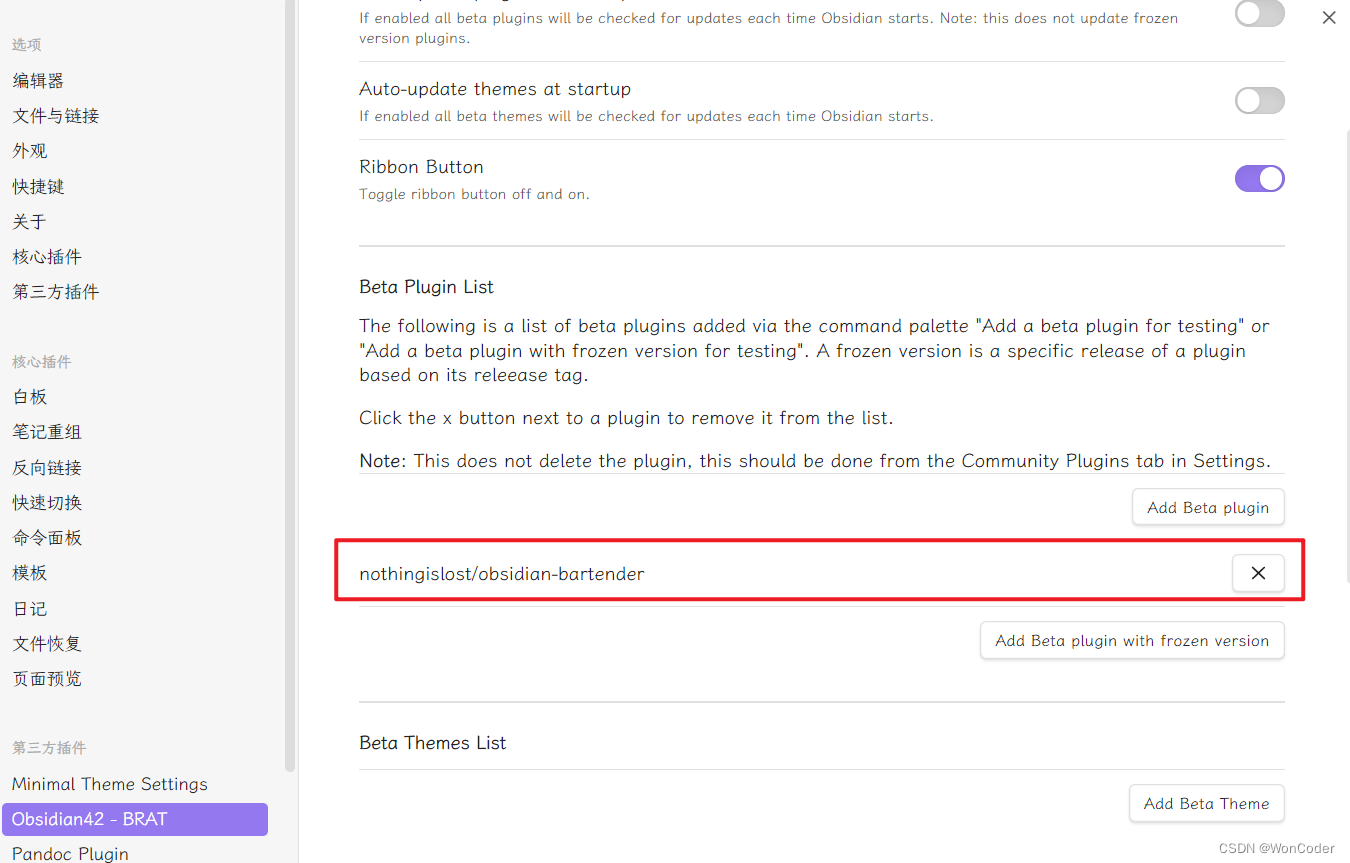Select Obsidian42 - BRAT plugin tab
The image size is (1350, 863).
(x=134, y=819)
